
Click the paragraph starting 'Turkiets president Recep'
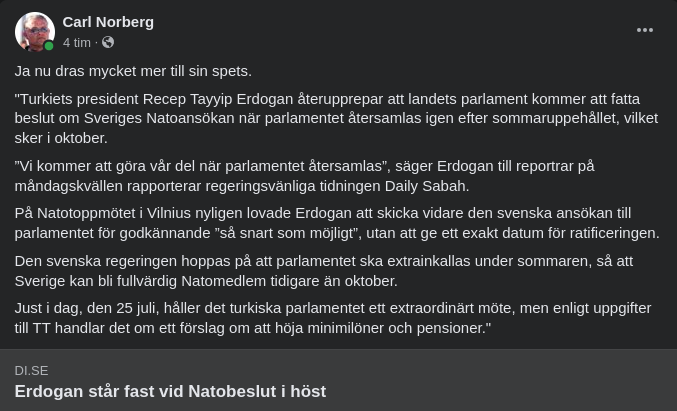point(330,118)
